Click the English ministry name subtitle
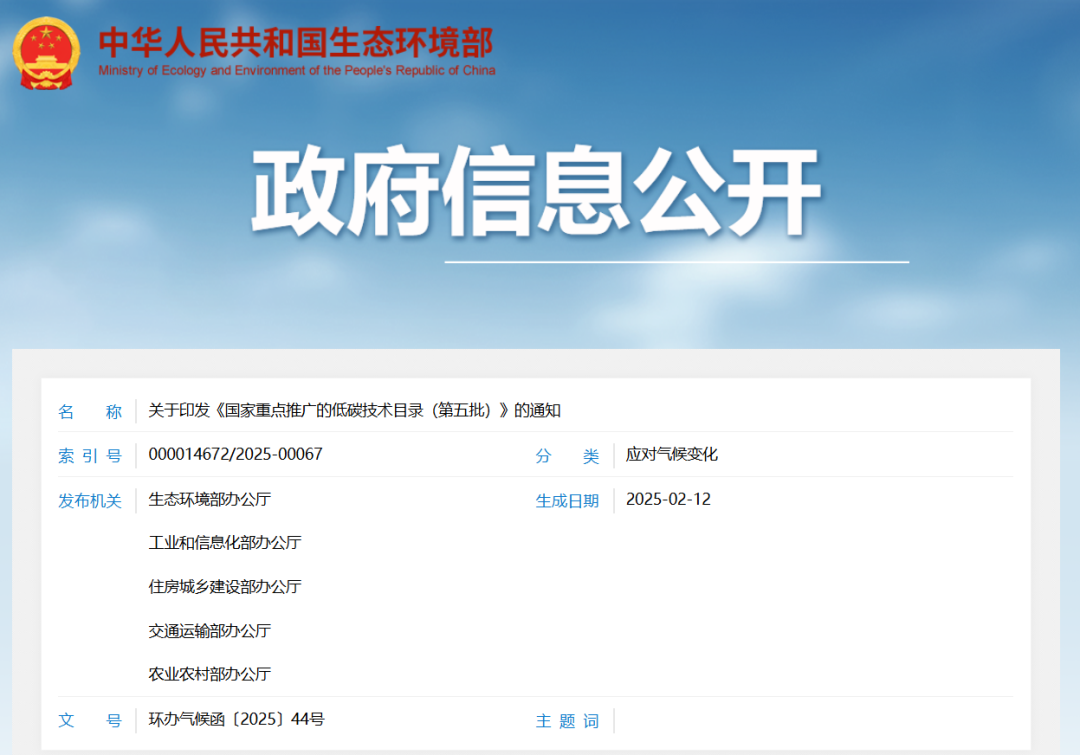 click(x=297, y=70)
